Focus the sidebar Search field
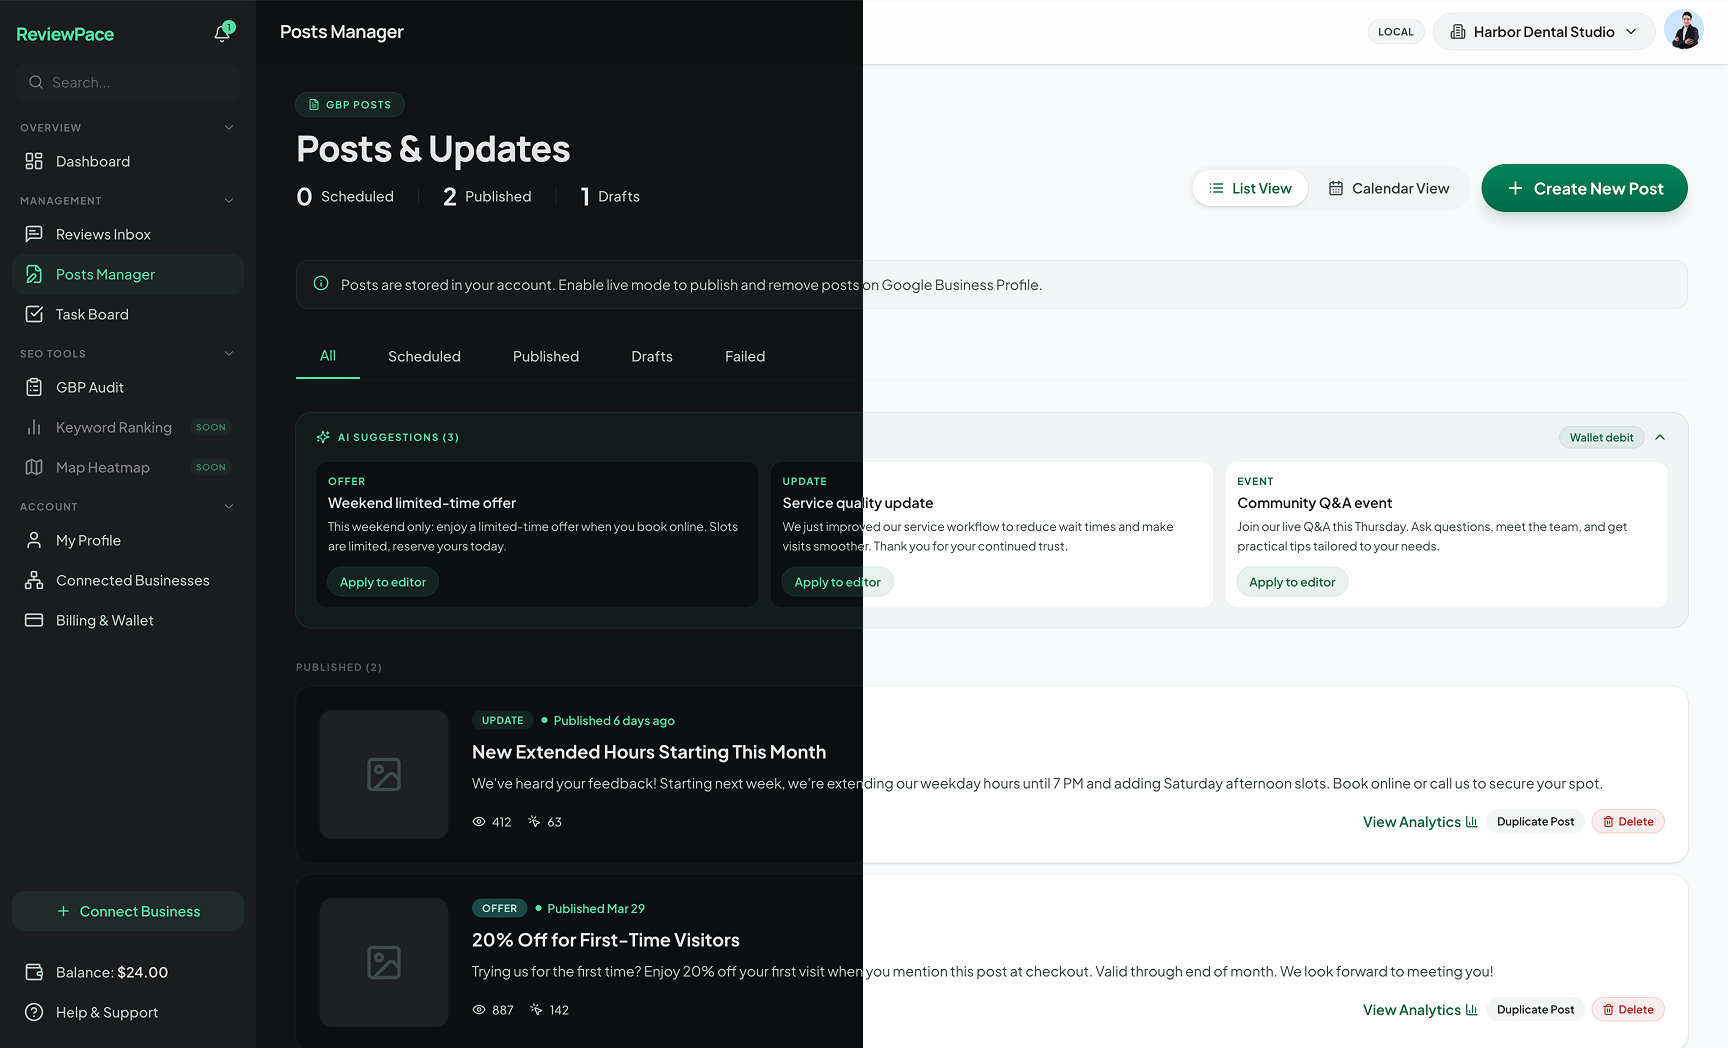 tap(128, 82)
